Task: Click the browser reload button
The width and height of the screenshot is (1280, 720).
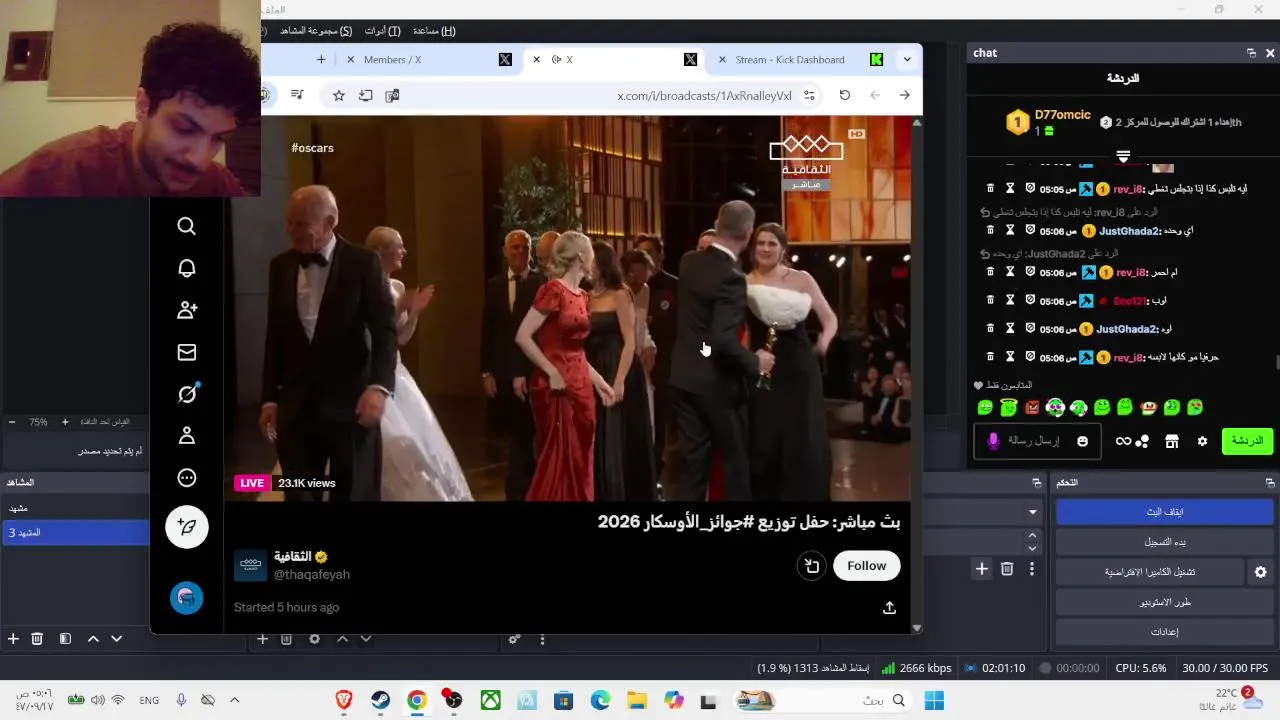Action: click(x=845, y=95)
